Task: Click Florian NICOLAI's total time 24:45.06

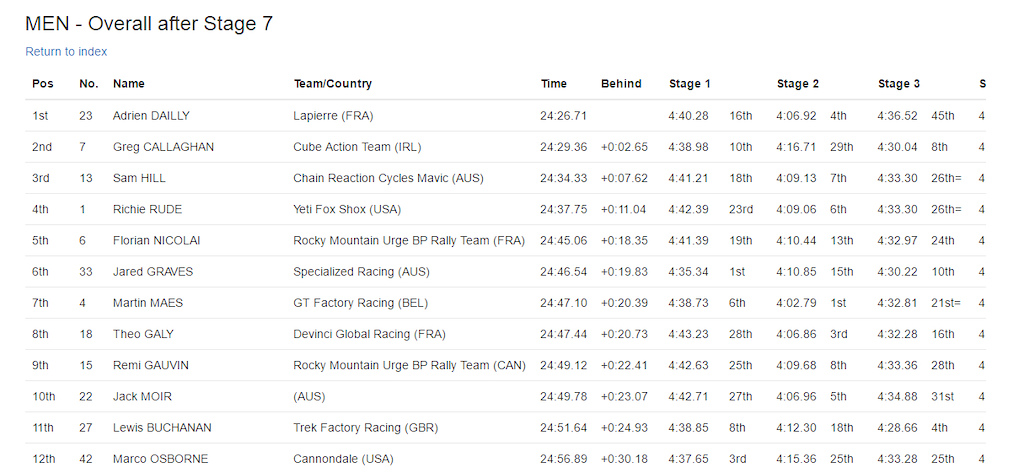Action: [564, 241]
